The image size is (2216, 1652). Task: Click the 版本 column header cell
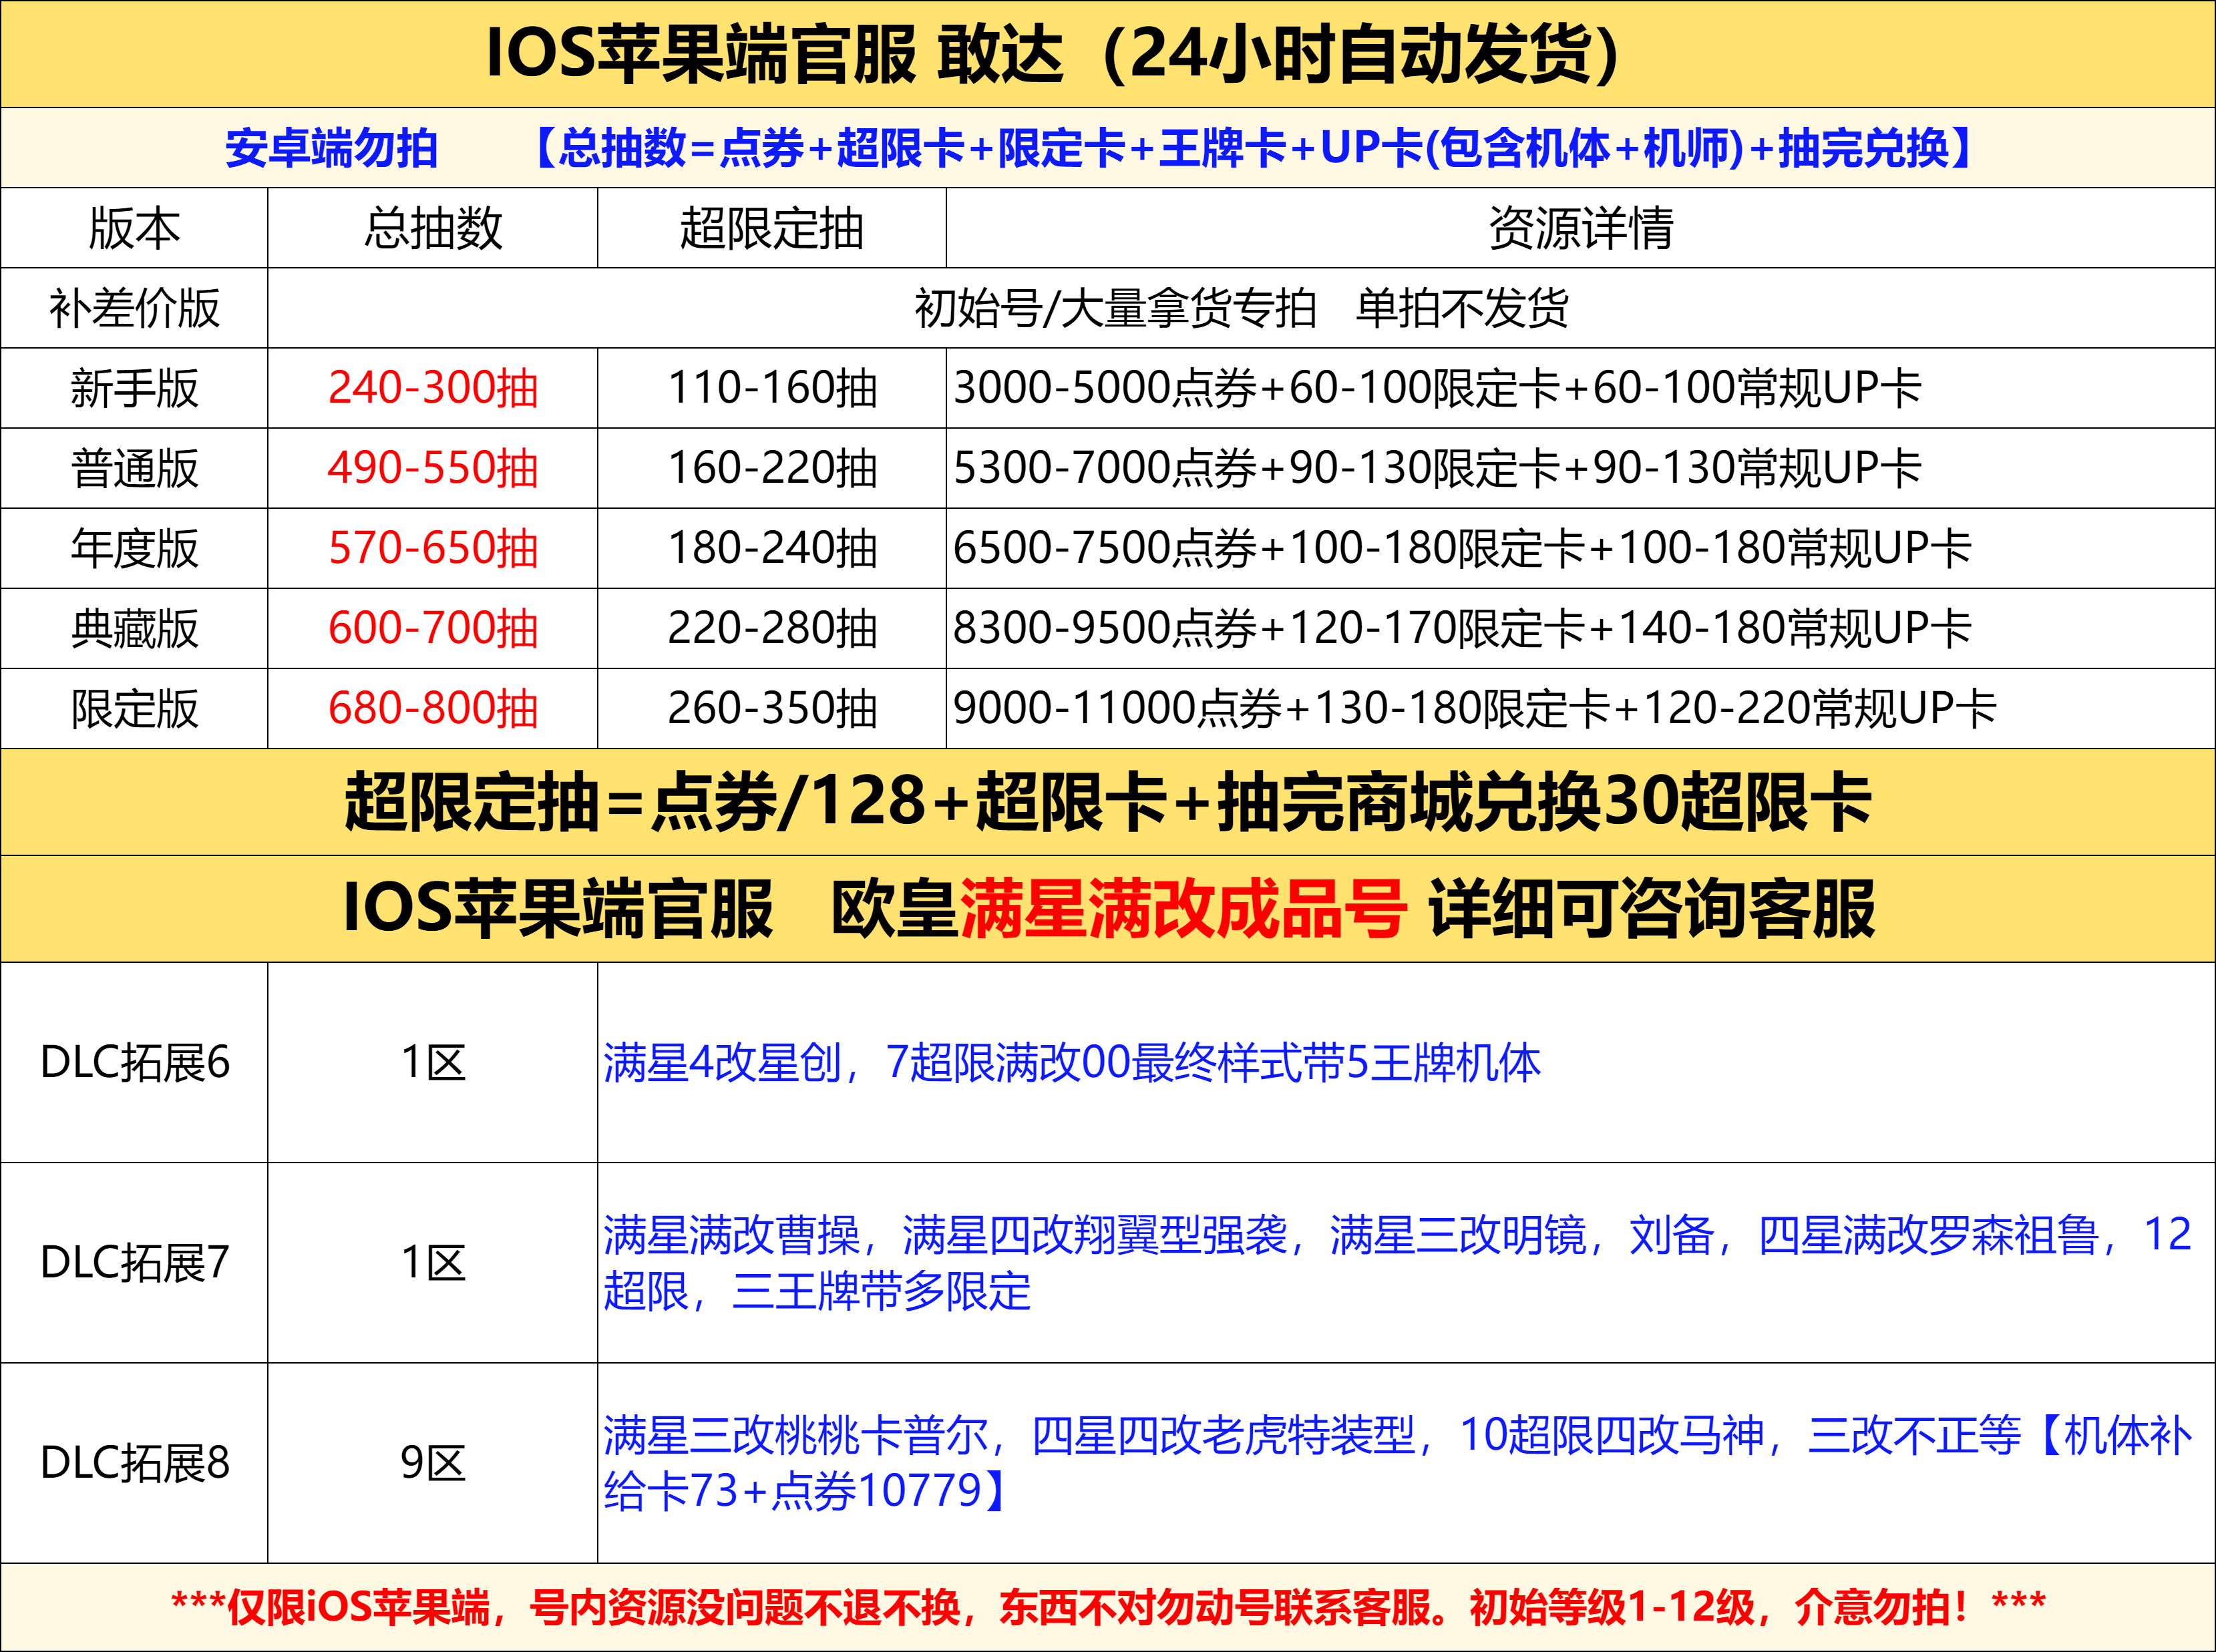(x=134, y=228)
